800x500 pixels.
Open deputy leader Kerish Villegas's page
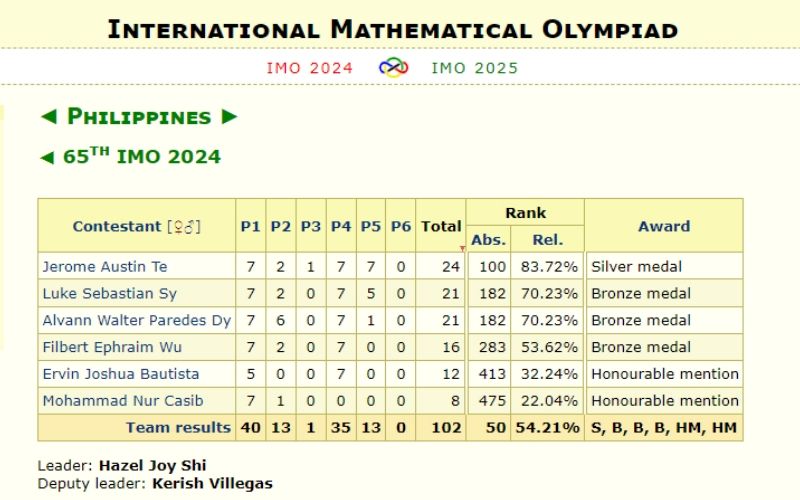(x=212, y=483)
